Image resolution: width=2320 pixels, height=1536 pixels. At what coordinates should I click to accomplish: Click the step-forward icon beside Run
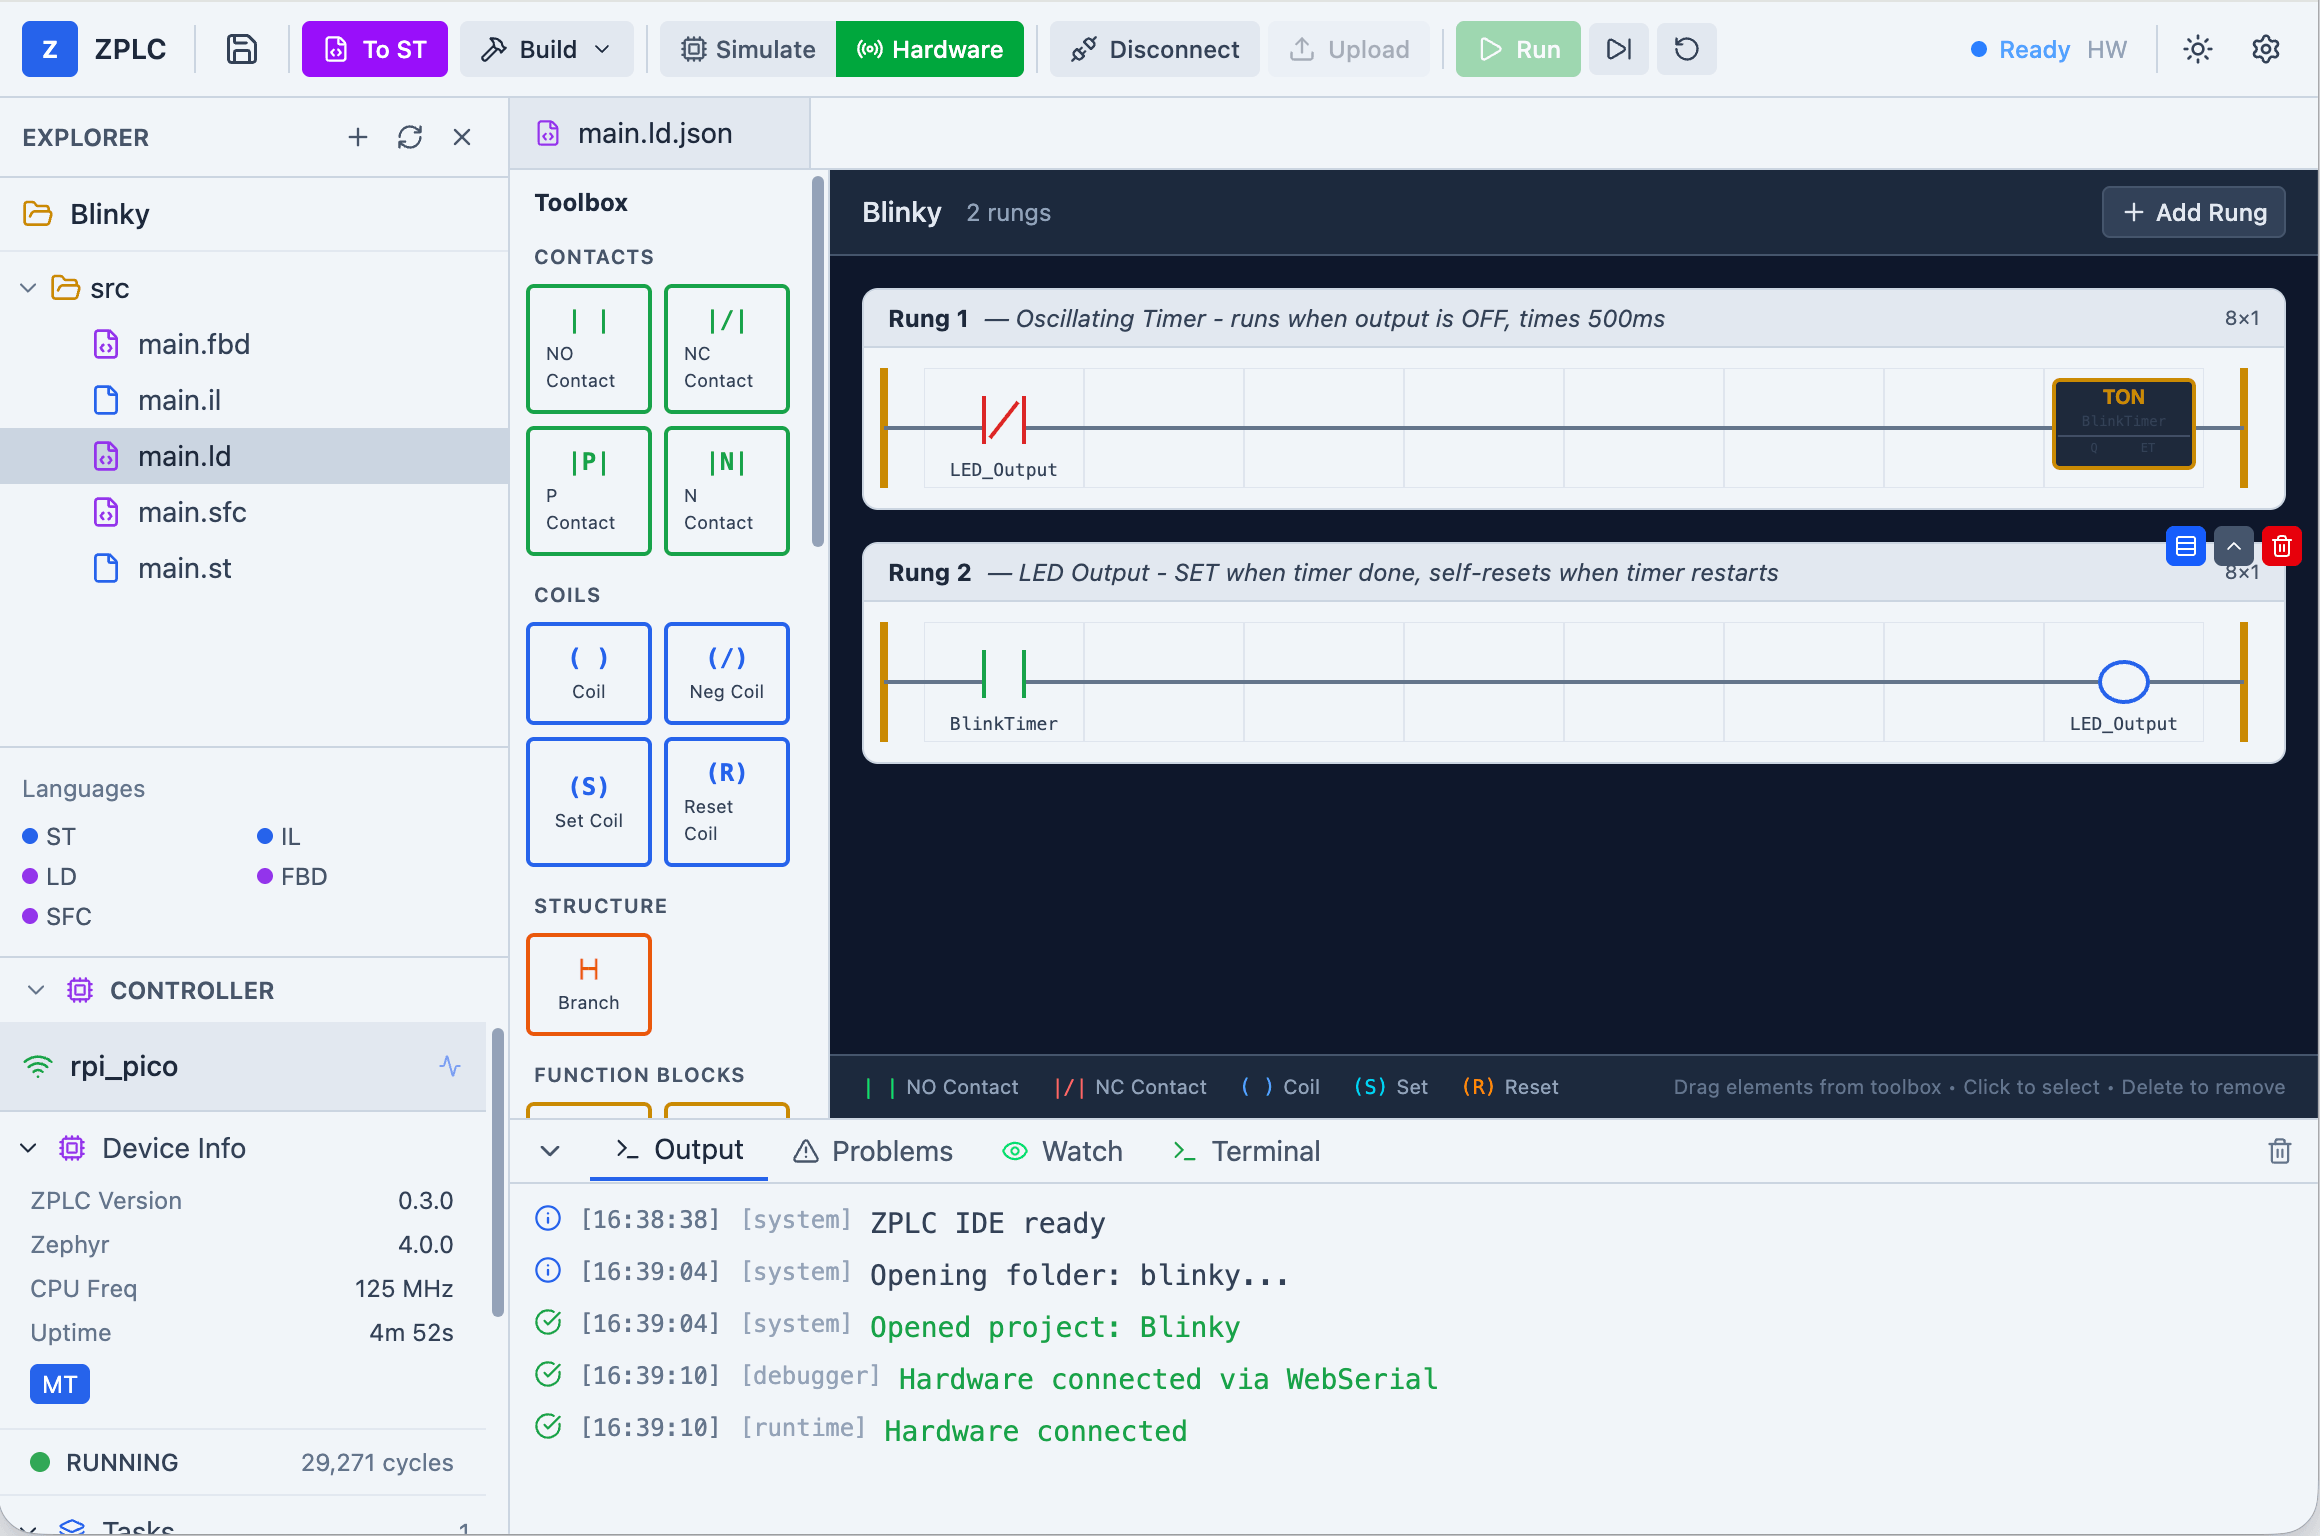pos(1618,49)
